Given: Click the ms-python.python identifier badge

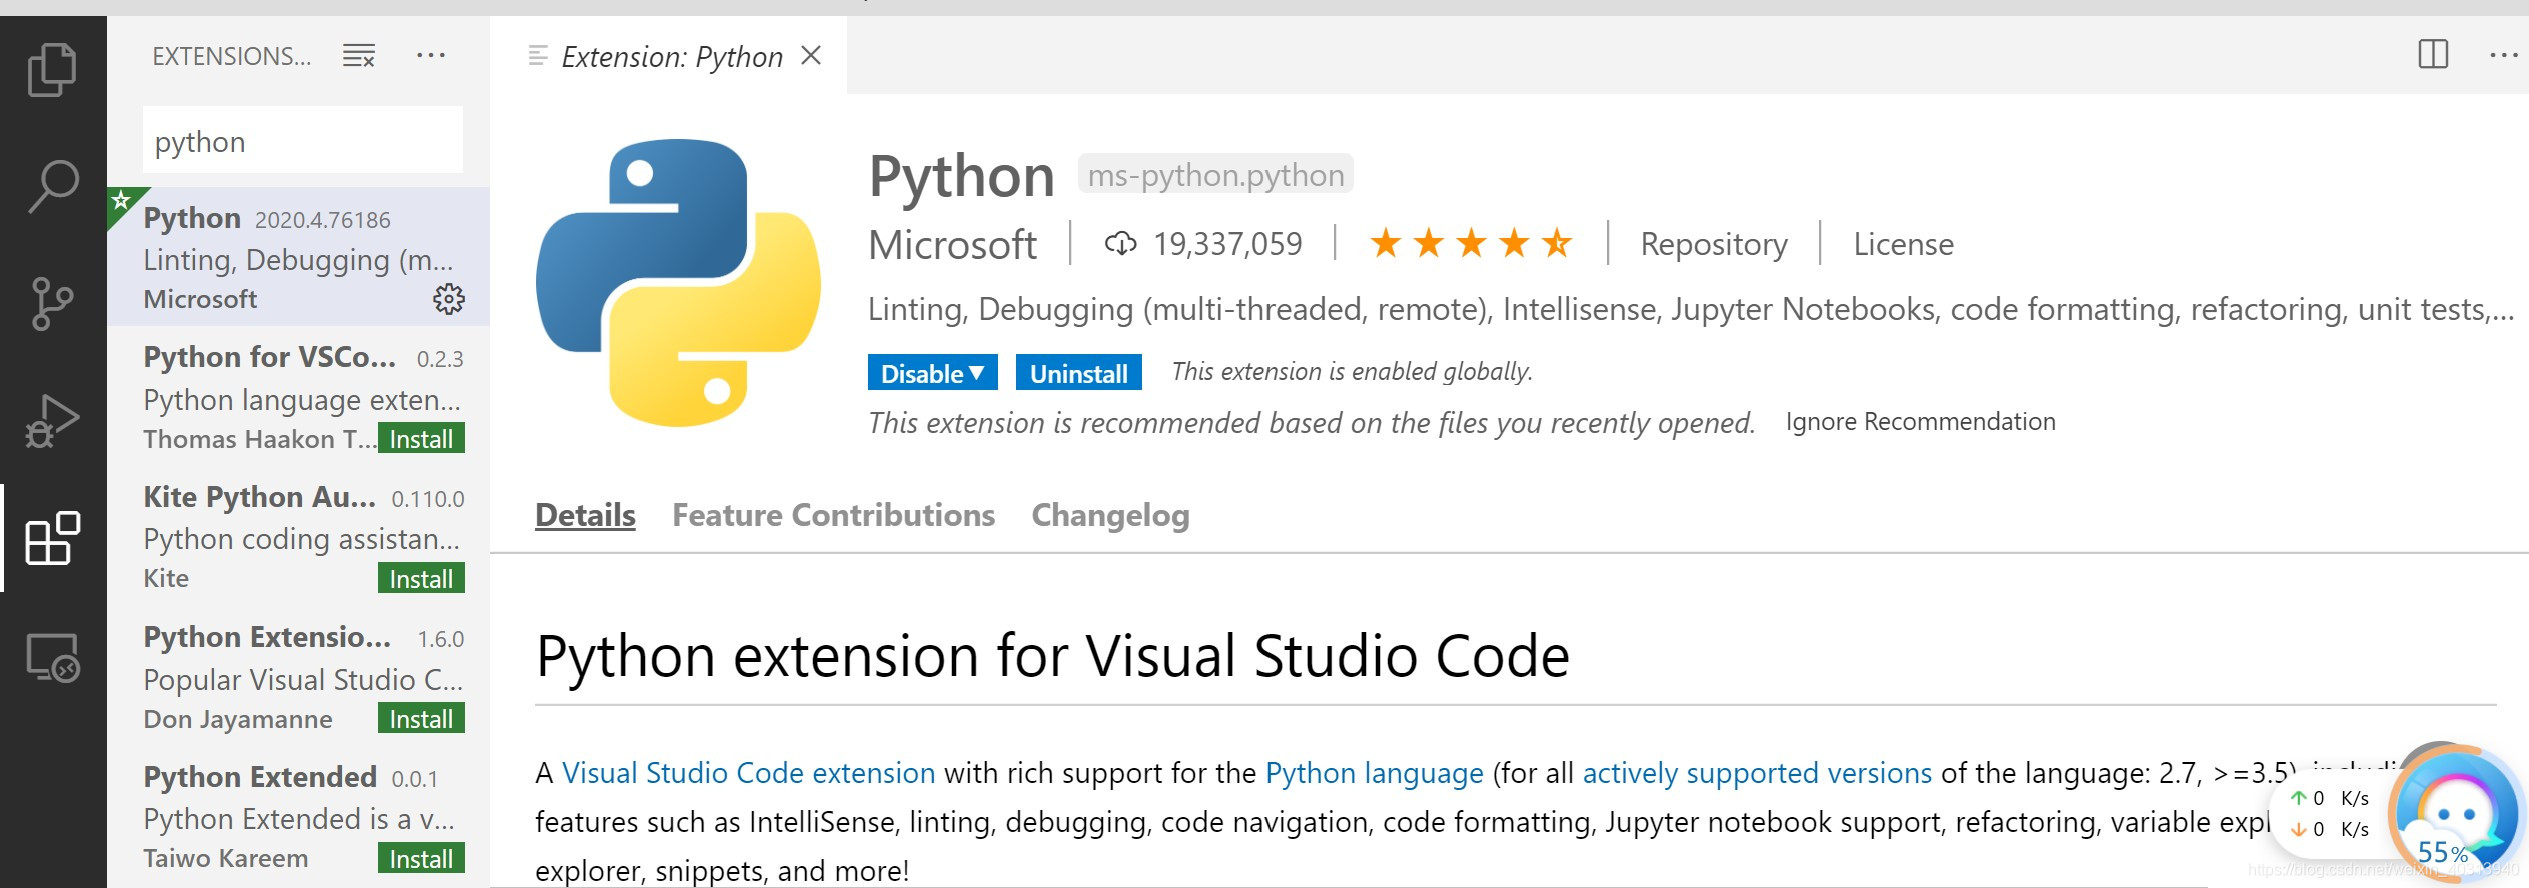Looking at the screenshot, I should click(x=1215, y=175).
